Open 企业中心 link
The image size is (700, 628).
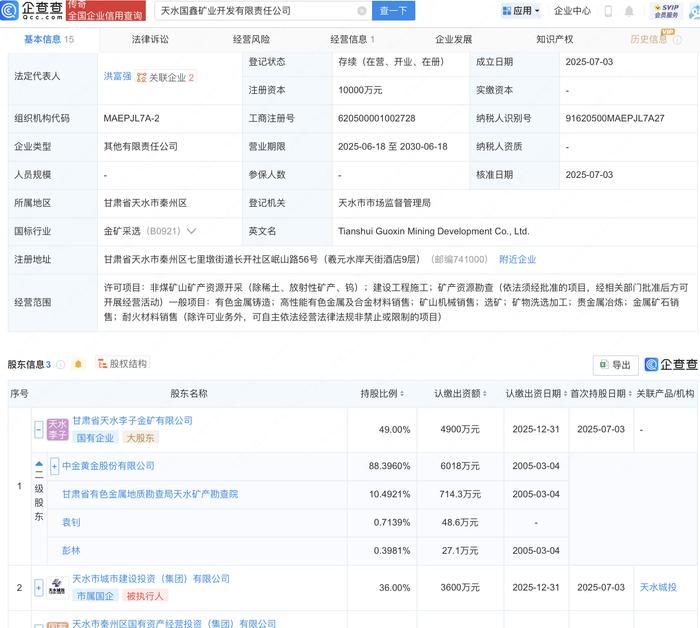tap(572, 11)
